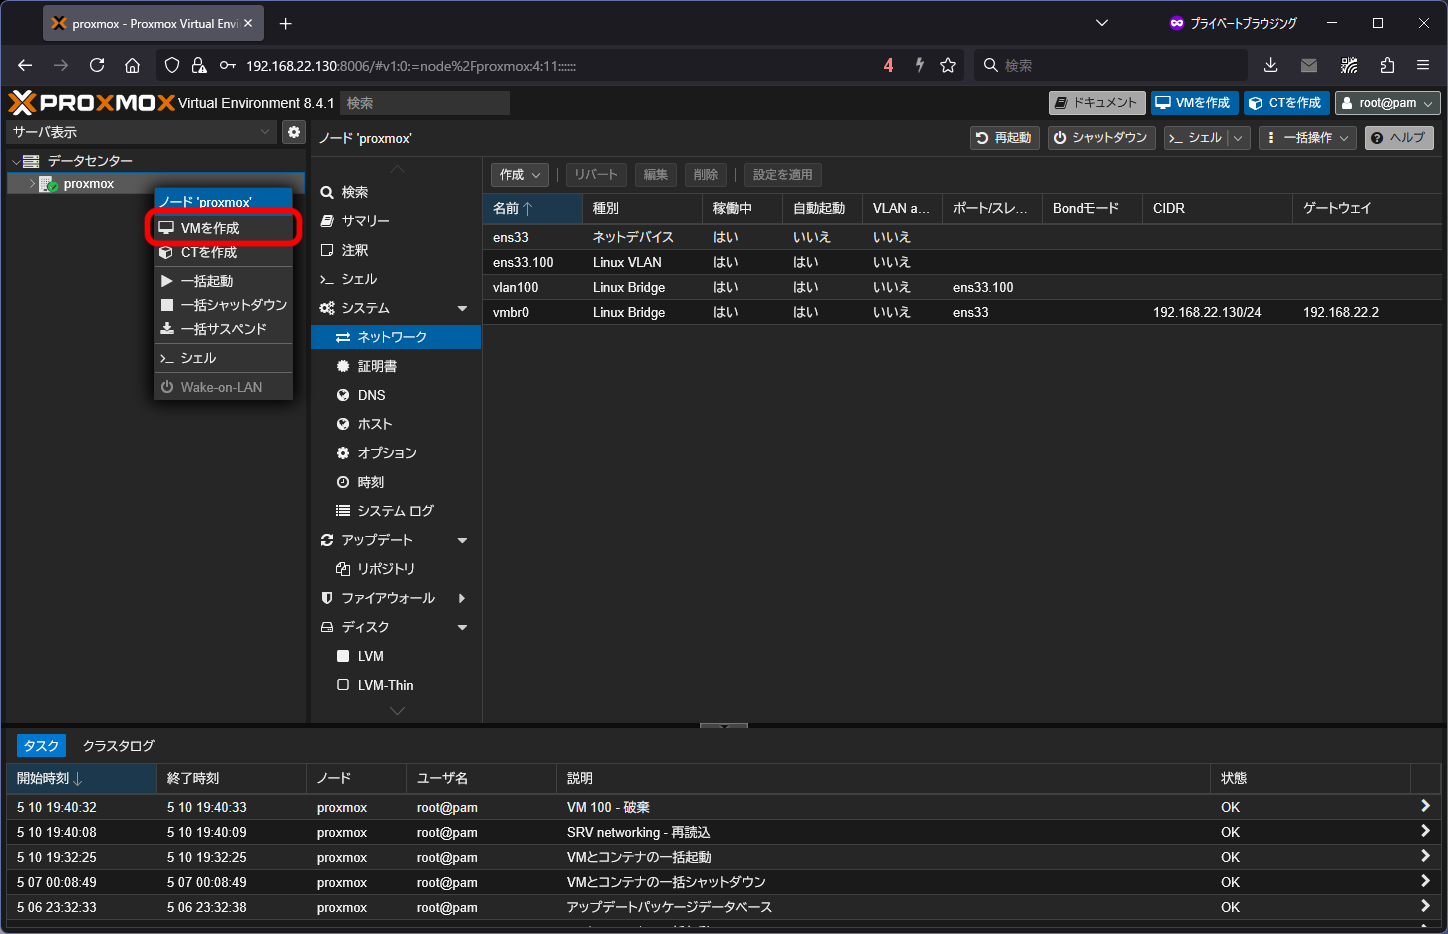This screenshot has width=1448, height=934.
Task: Focus the Proxmox header 検索 field
Action: (x=425, y=103)
